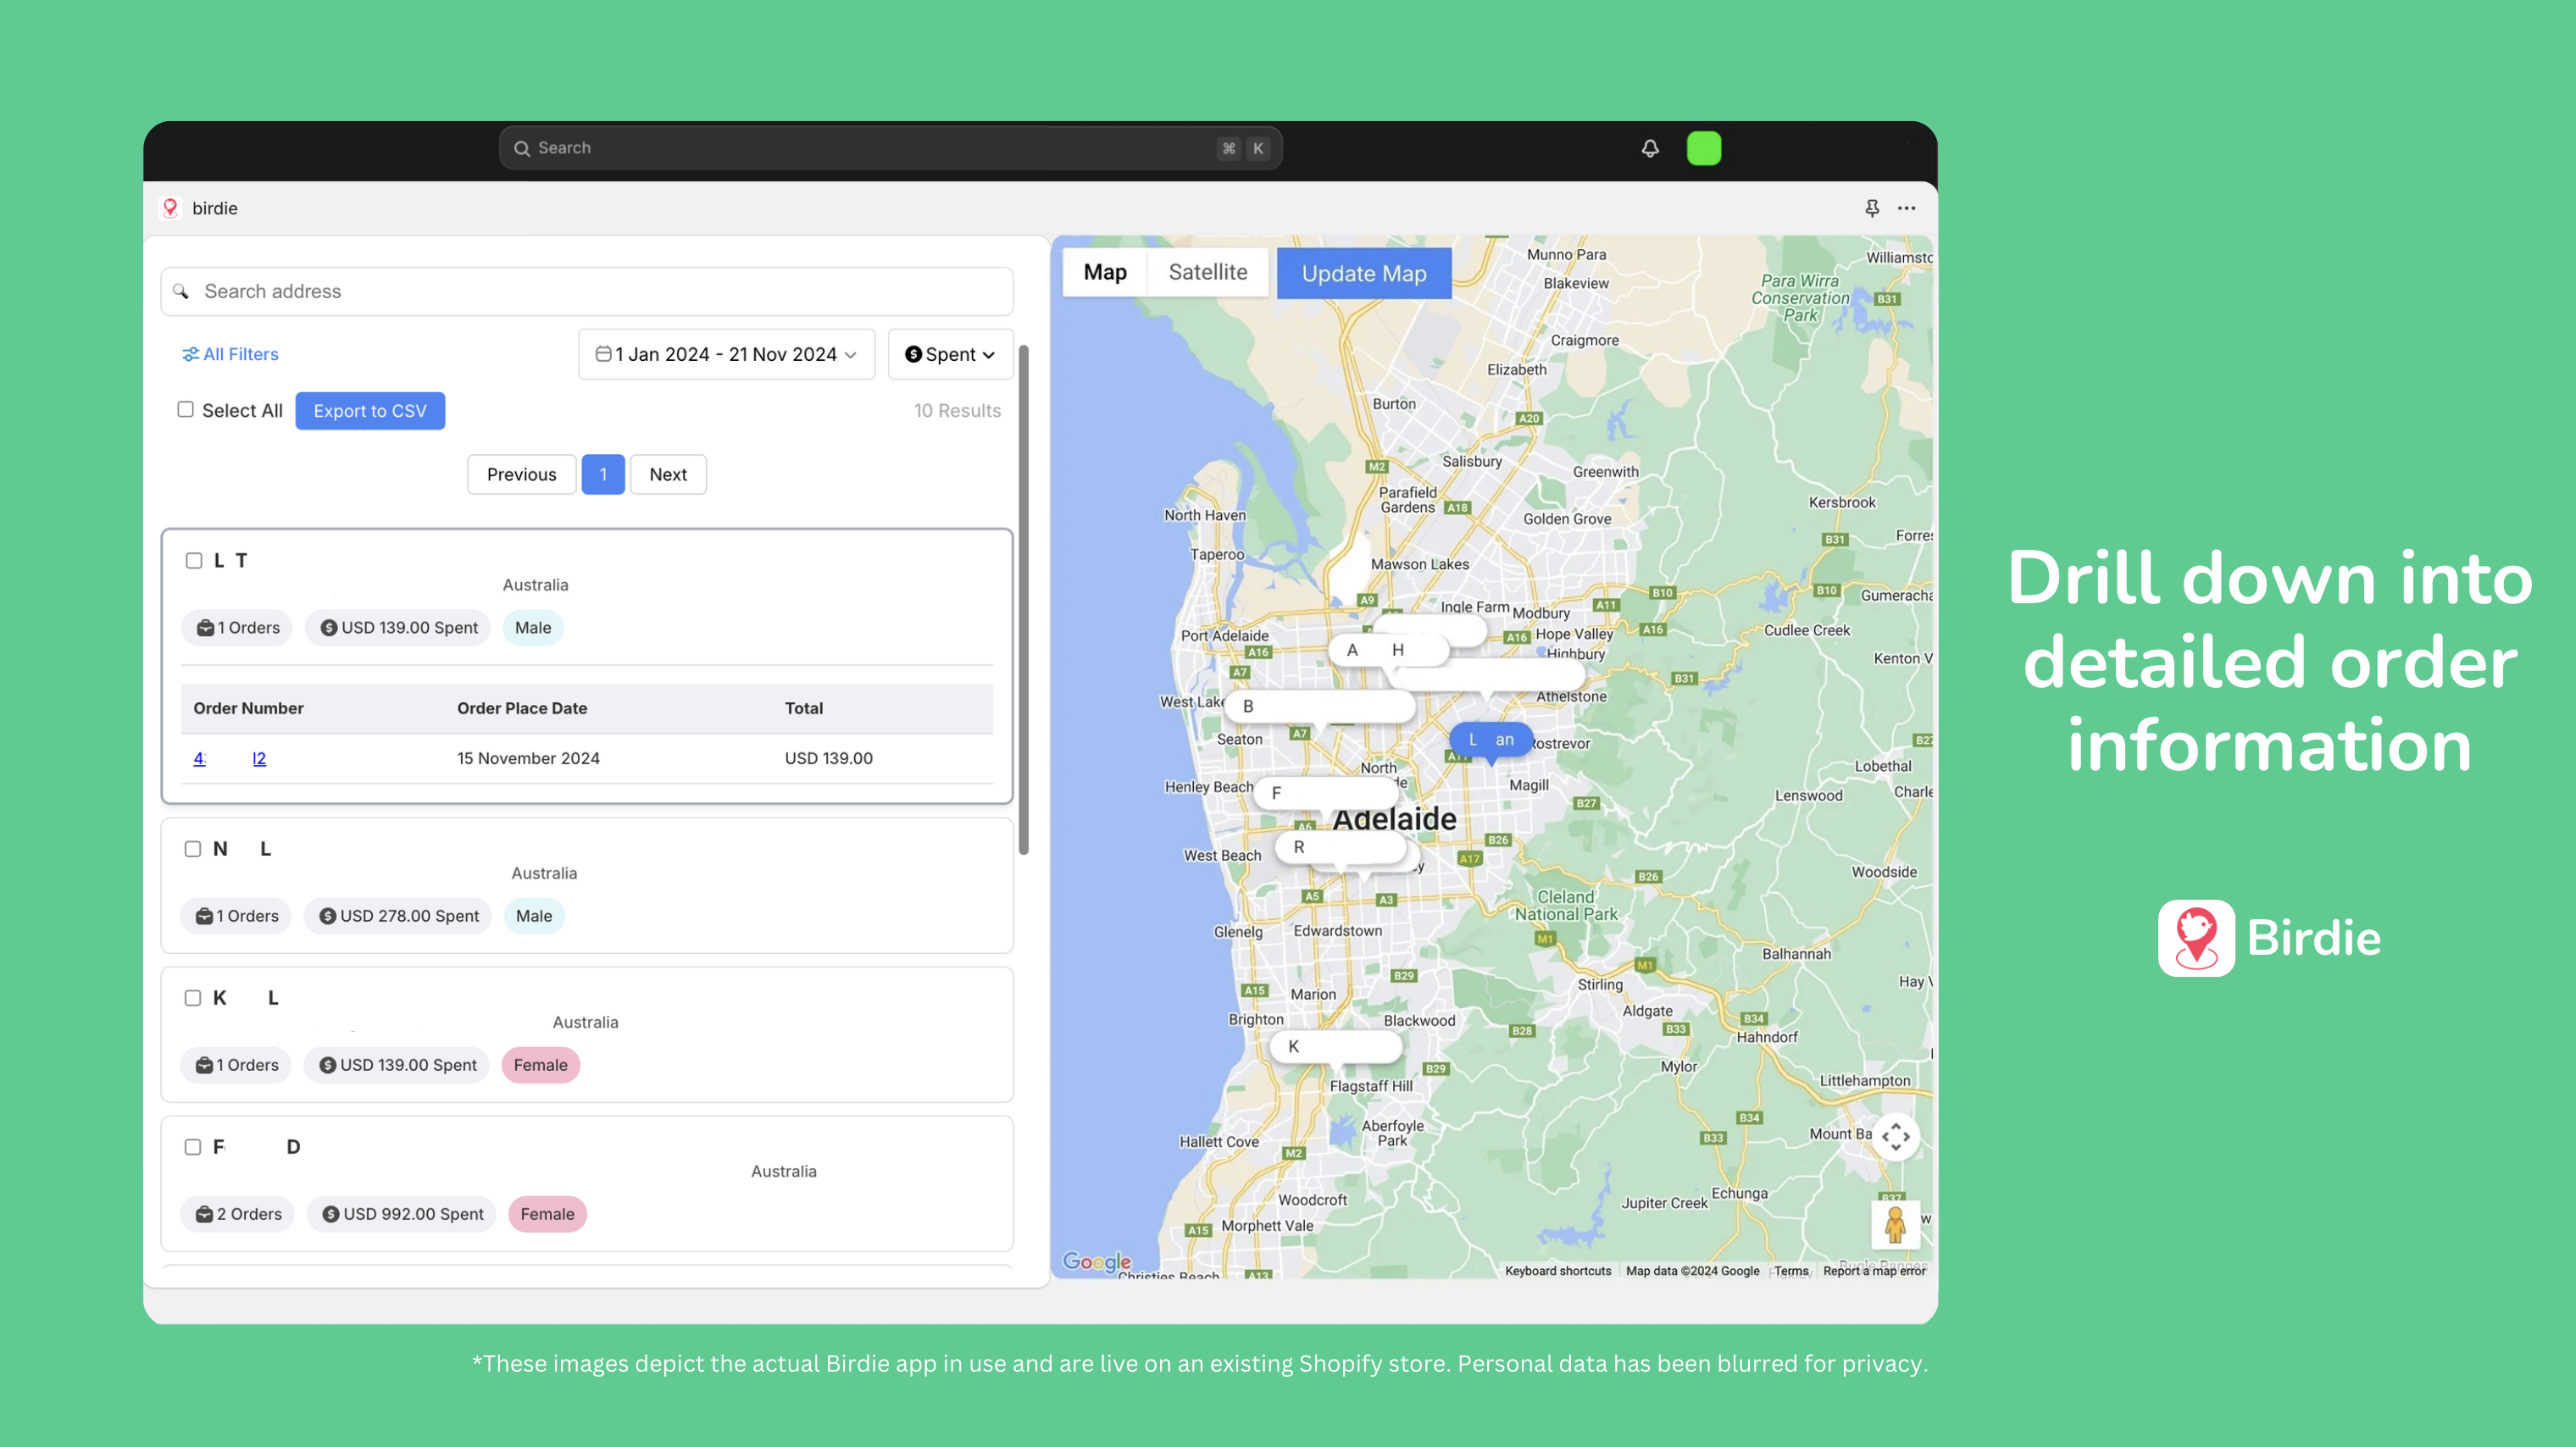Select page 1 in pagination
The image size is (2576, 1447).
click(603, 474)
